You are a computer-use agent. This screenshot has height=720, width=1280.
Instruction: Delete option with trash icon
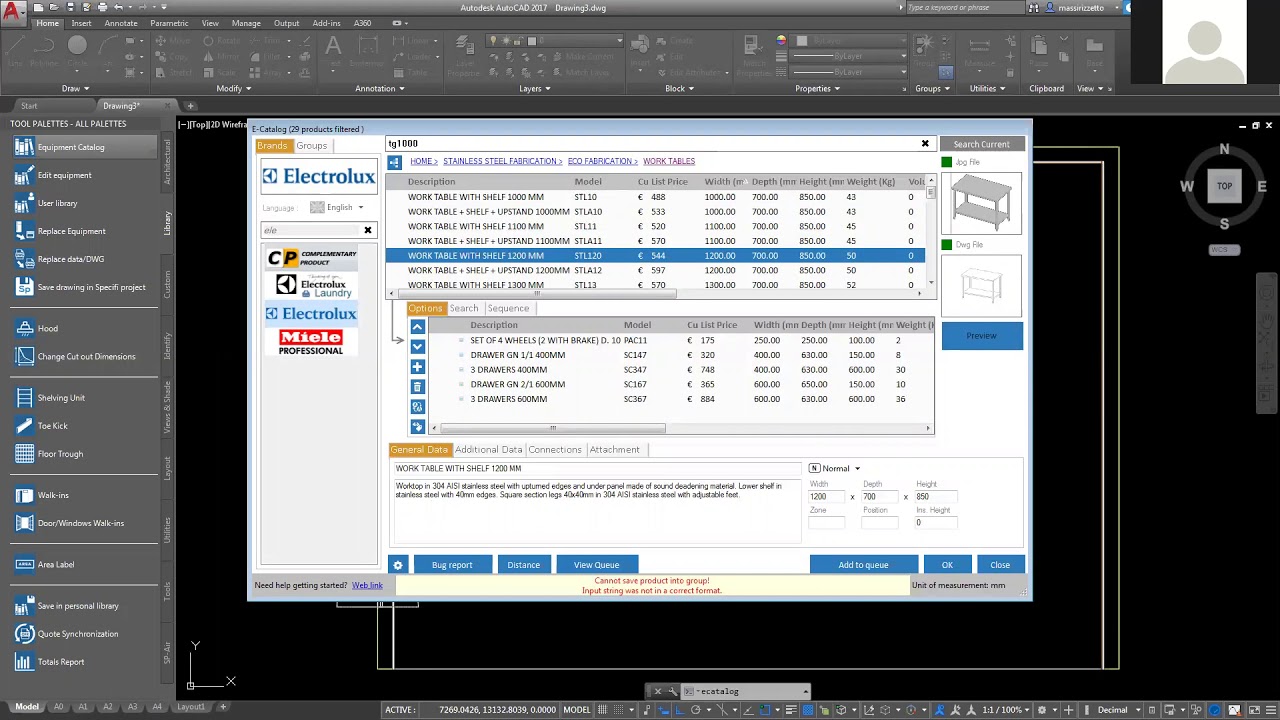(417, 387)
